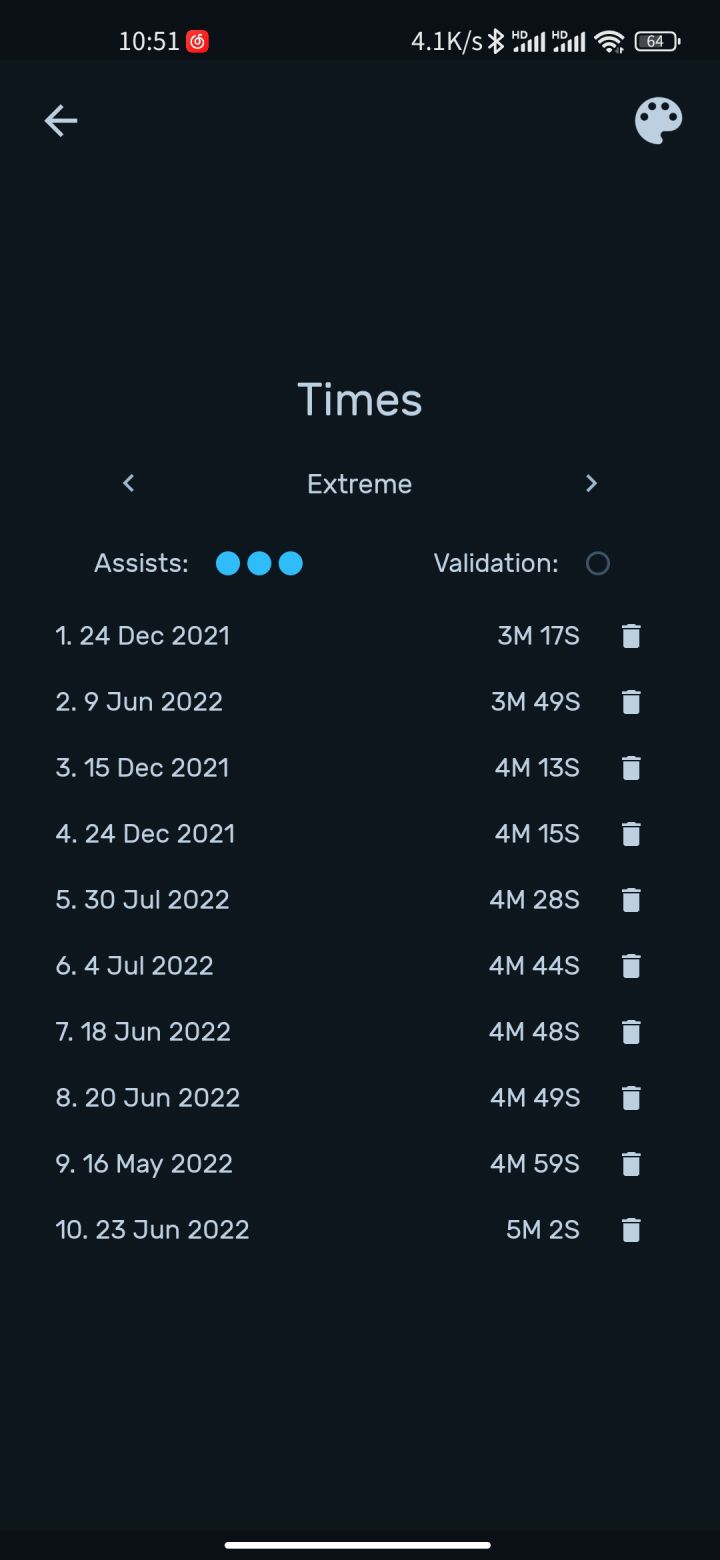Switch to previous difficulty with left chevron
The image size is (720, 1560).
(129, 484)
